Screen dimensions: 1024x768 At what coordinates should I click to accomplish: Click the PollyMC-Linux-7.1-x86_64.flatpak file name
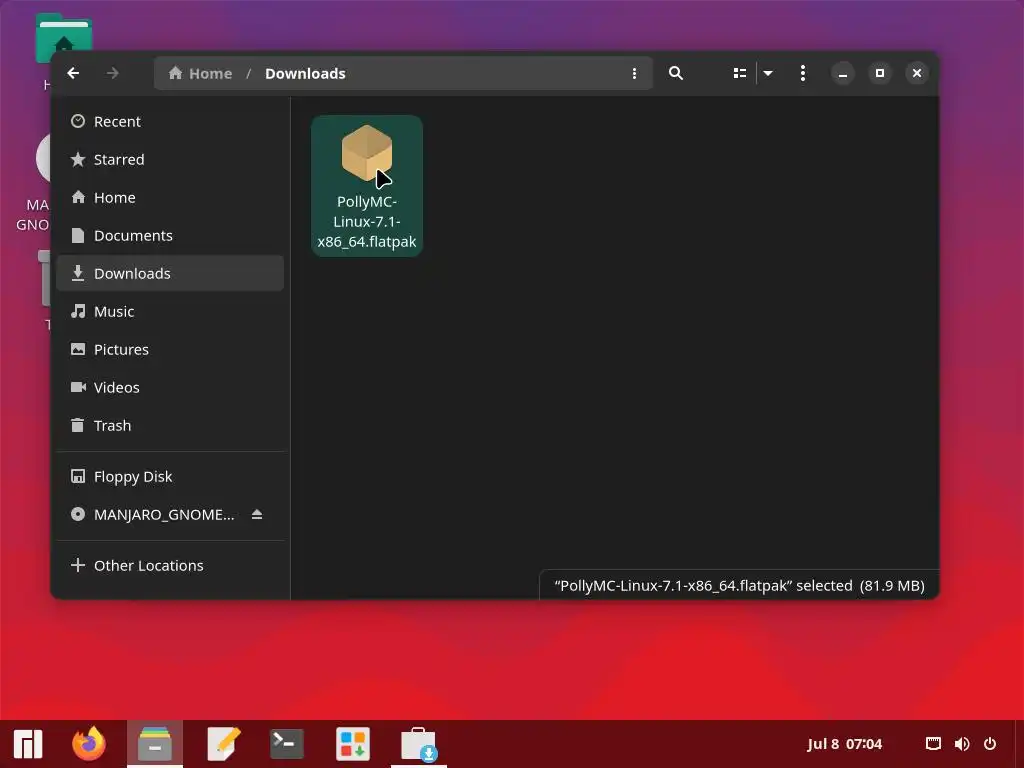tap(366, 221)
